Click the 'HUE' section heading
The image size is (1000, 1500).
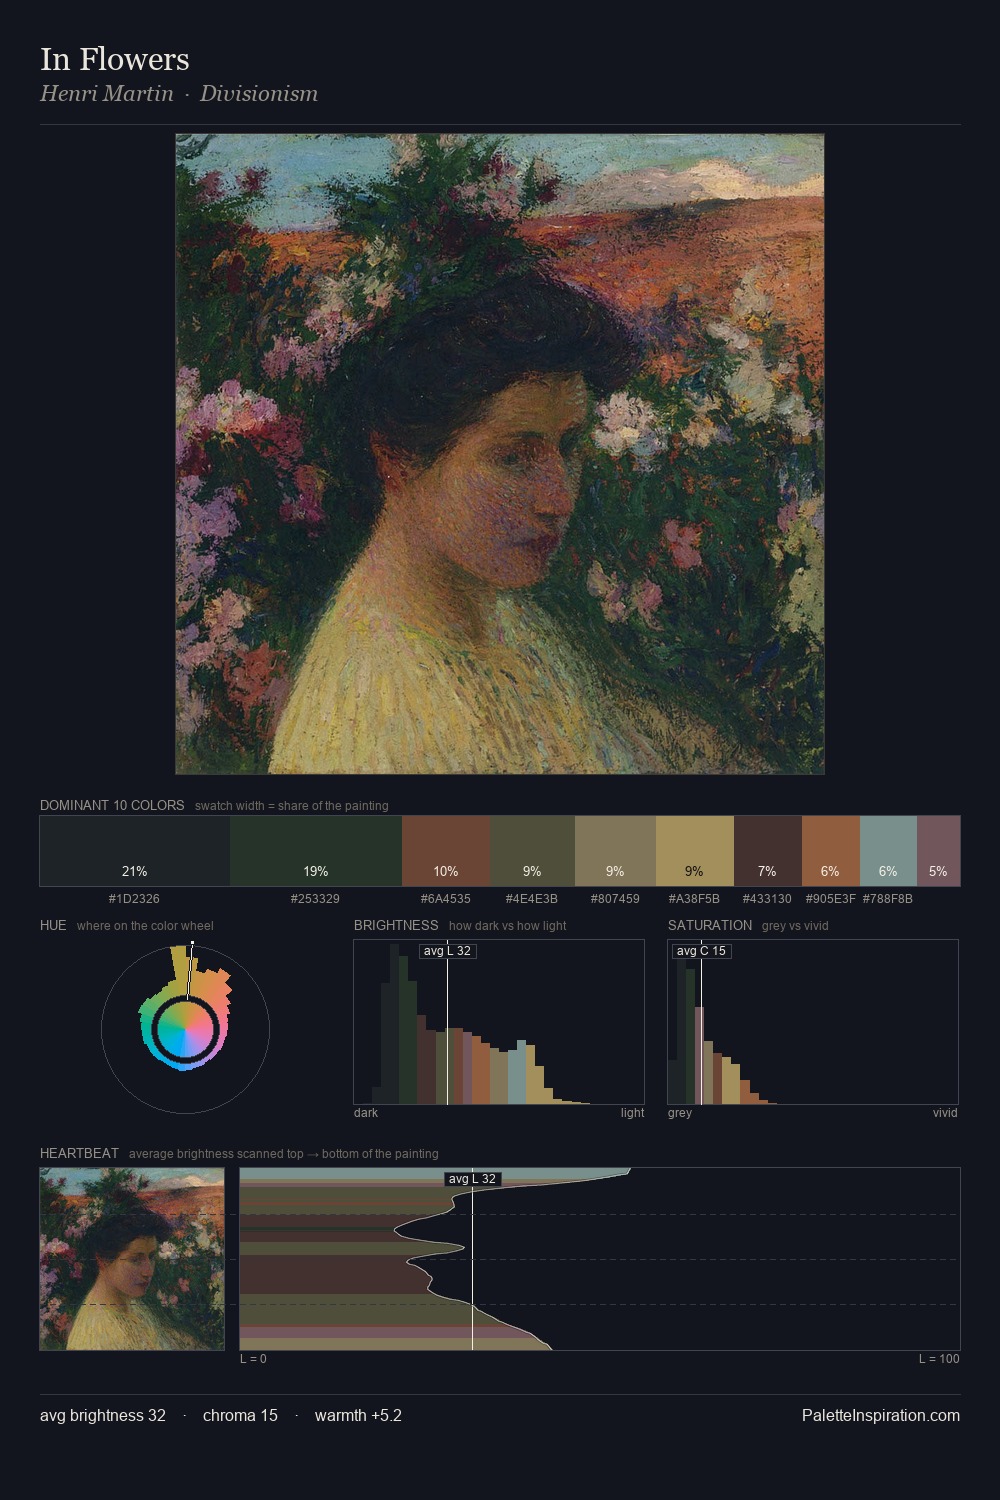[53, 925]
